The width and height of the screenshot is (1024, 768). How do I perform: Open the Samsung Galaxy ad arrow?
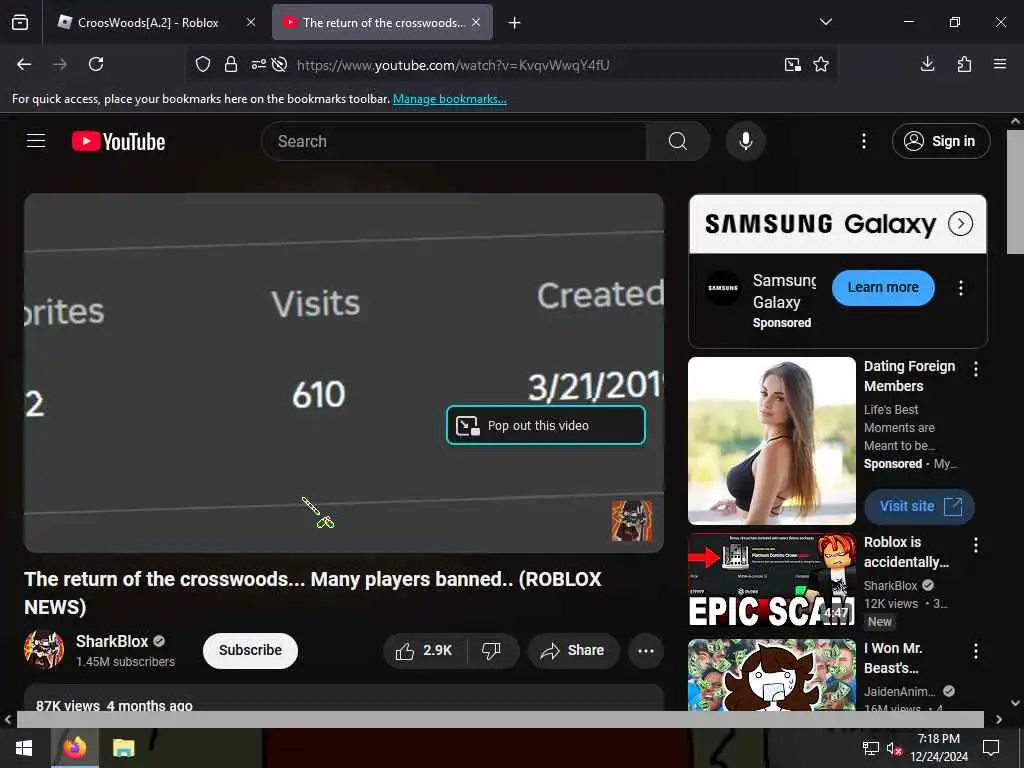(960, 223)
